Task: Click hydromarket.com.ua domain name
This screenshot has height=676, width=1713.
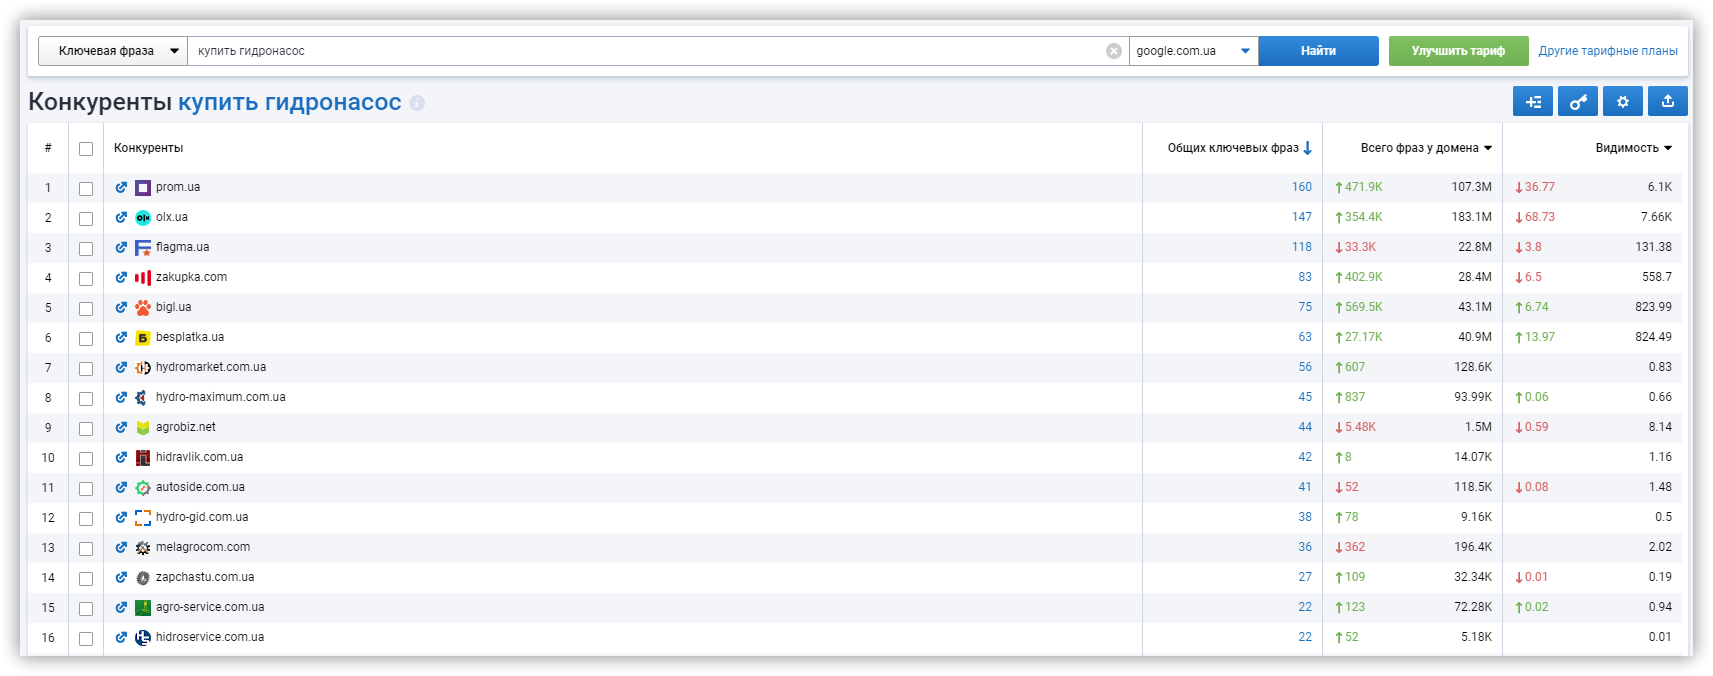Action: pos(211,367)
